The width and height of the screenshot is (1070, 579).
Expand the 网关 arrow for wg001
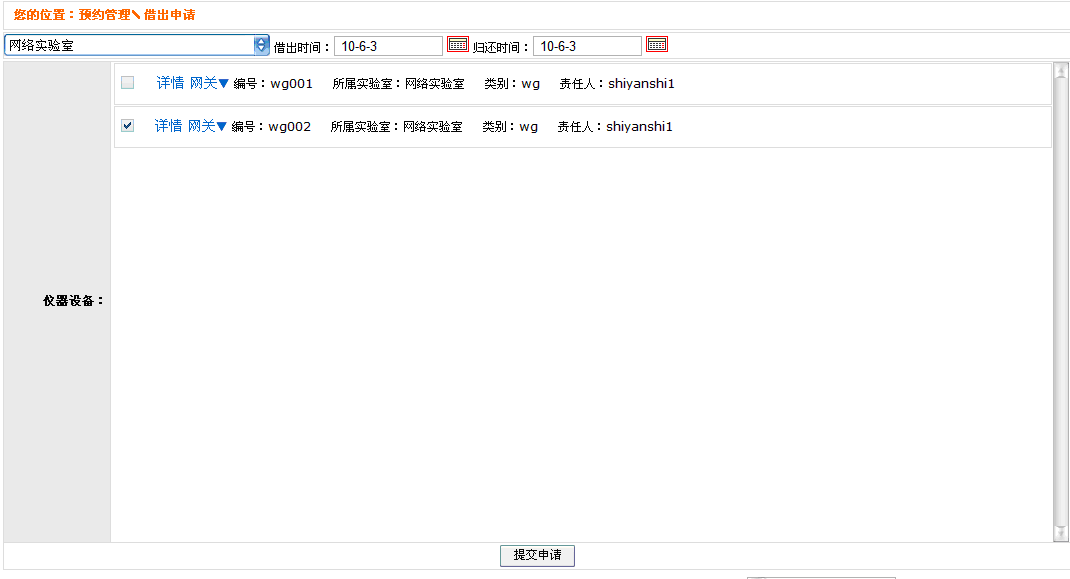pyautogui.click(x=223, y=84)
